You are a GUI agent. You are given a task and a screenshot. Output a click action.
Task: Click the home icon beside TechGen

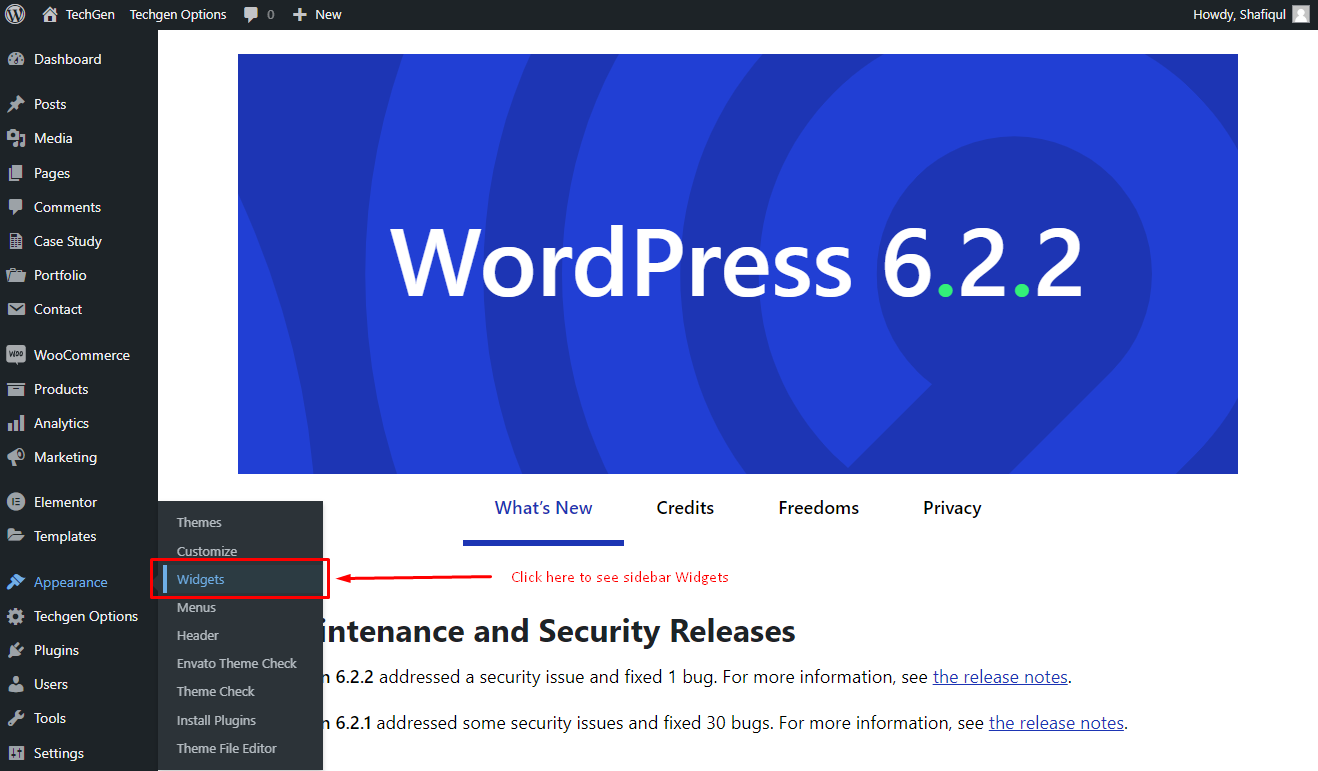(x=50, y=14)
